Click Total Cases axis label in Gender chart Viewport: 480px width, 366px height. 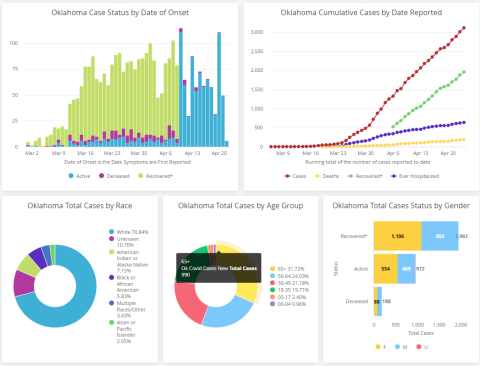tap(421, 333)
